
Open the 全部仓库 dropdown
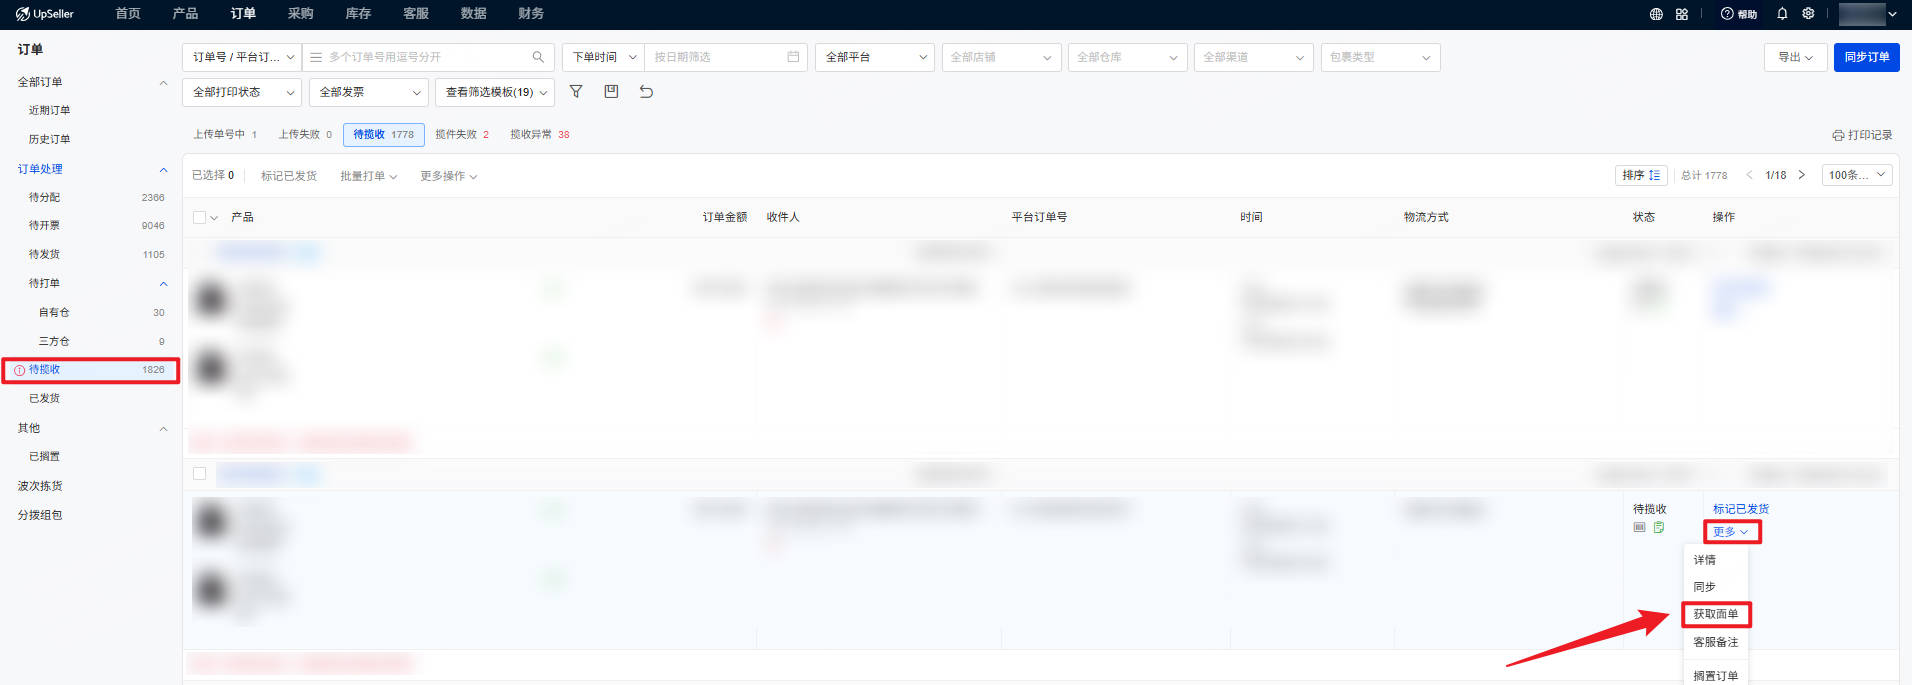[1127, 57]
